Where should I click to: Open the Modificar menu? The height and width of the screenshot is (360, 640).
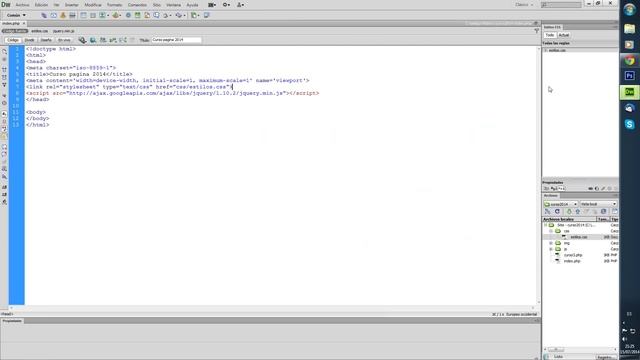tap(93, 5)
